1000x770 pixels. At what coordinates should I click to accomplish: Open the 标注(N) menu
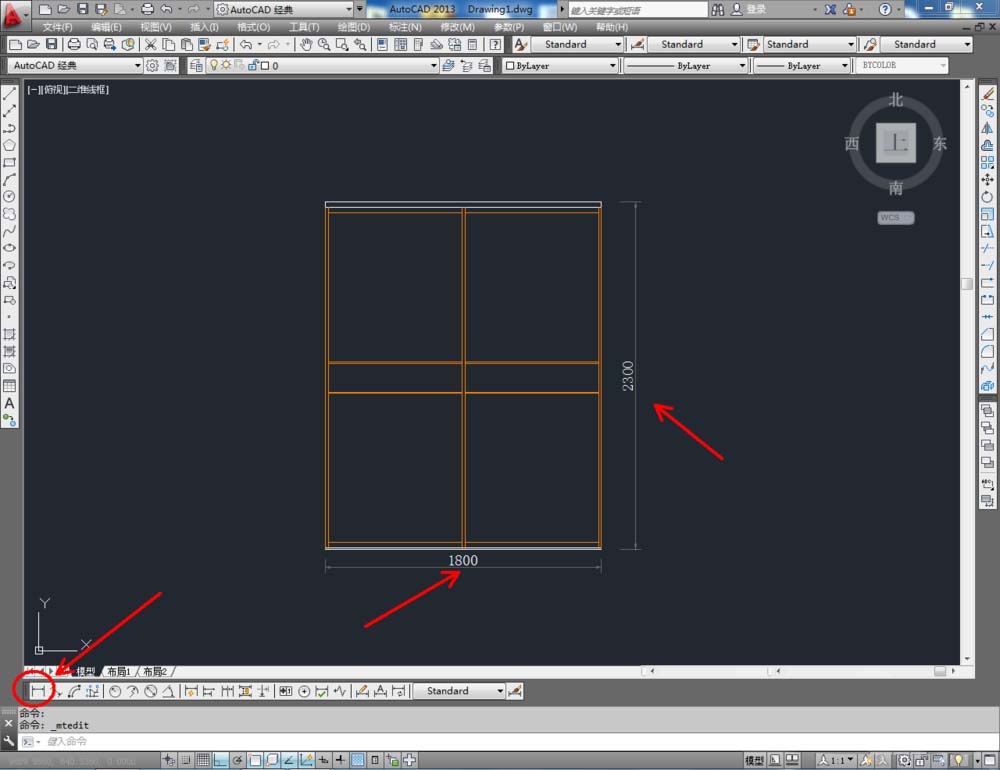[x=405, y=27]
